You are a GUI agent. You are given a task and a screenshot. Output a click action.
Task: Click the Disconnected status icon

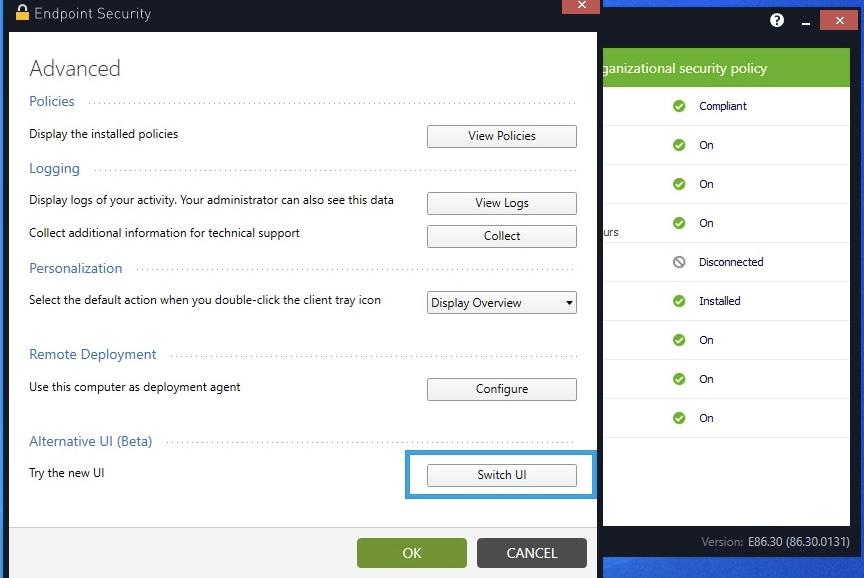point(679,262)
